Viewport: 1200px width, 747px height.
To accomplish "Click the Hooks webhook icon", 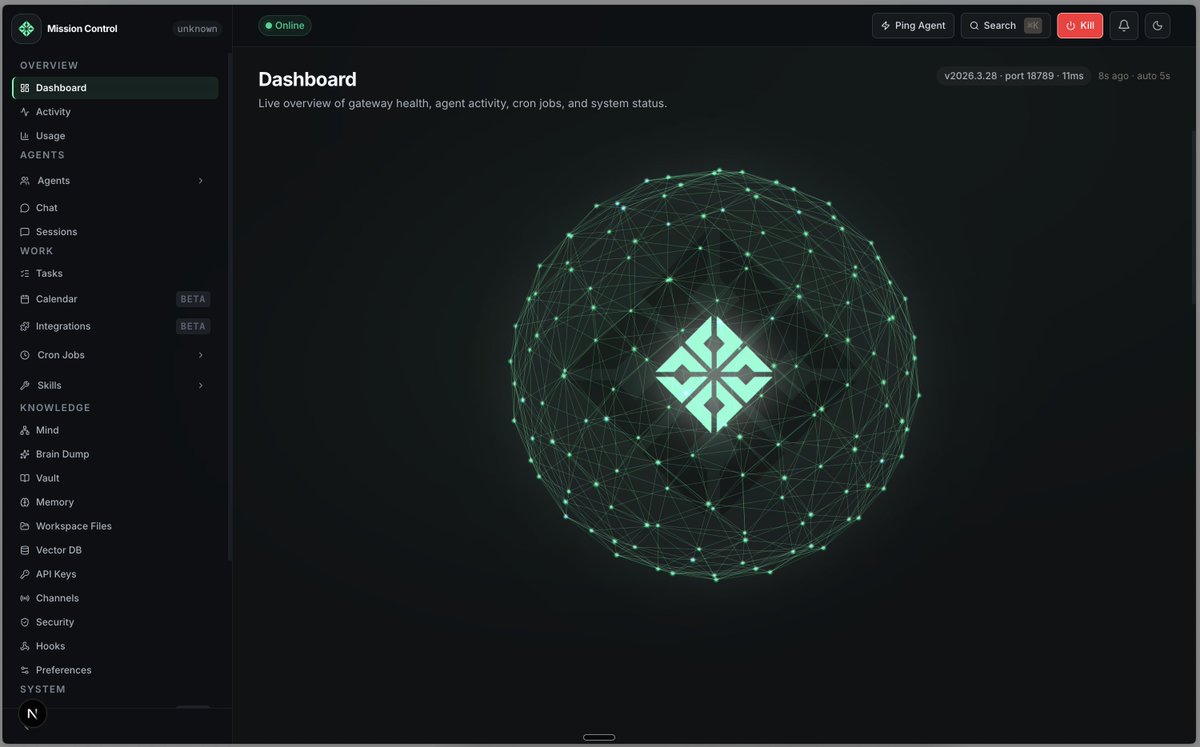I will tap(25, 646).
